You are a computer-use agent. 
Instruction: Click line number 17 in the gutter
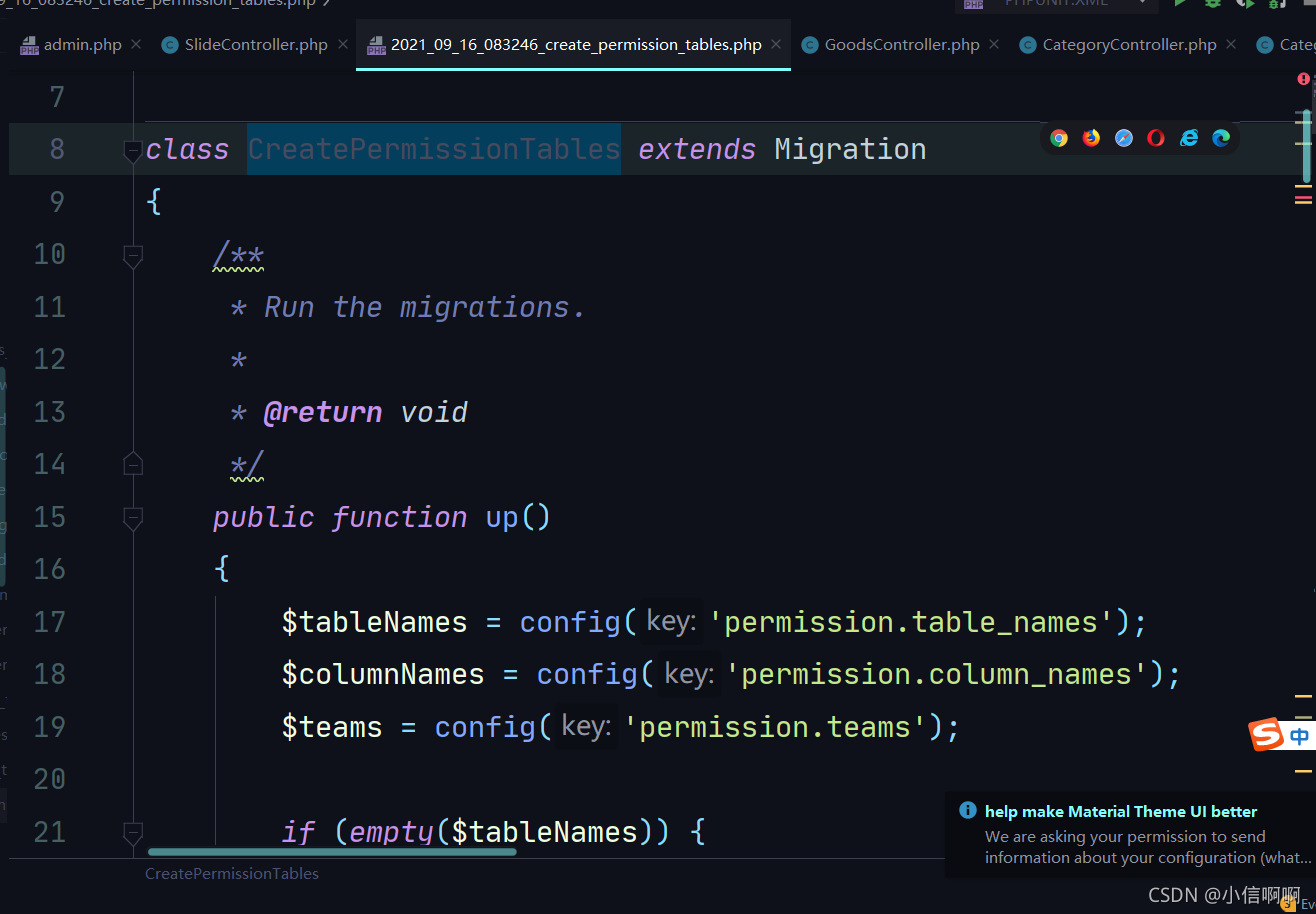click(49, 622)
